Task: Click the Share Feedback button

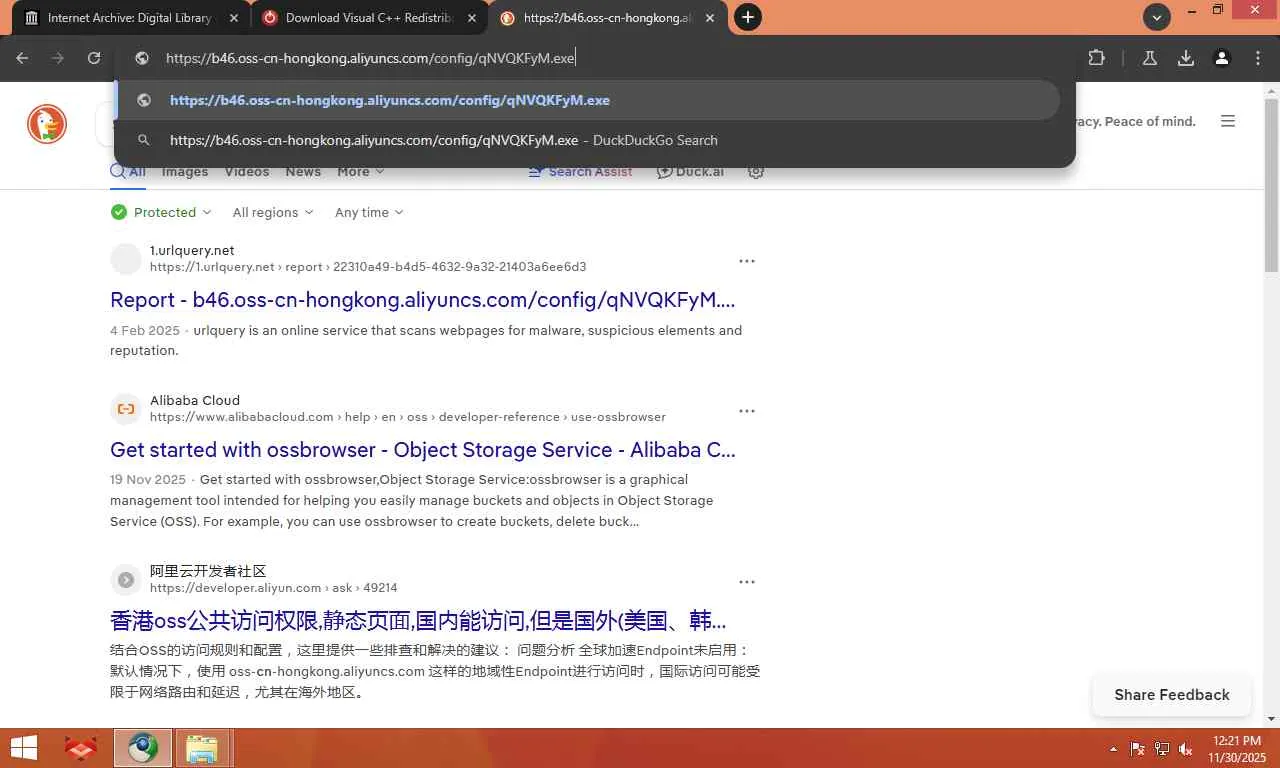Action: [x=1172, y=695]
